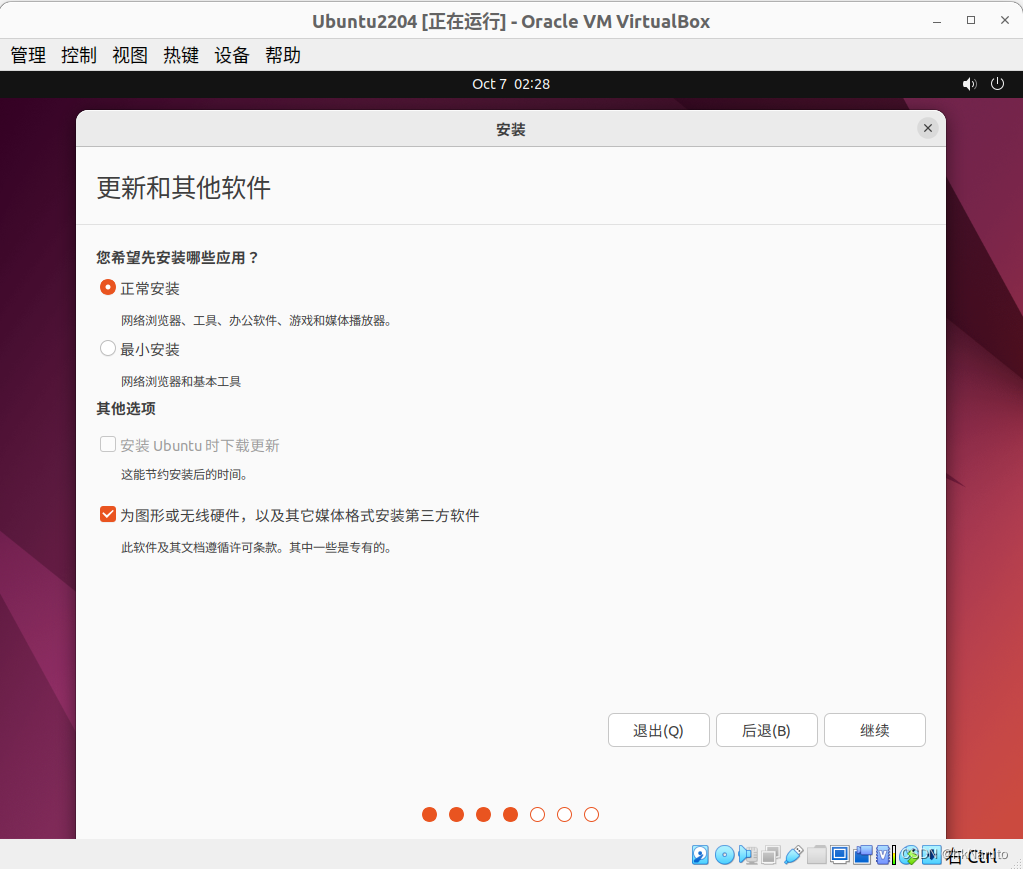Viewport: 1023px width, 869px height.
Task: Open the display settings indicator icon
Action: pyautogui.click(x=840, y=854)
